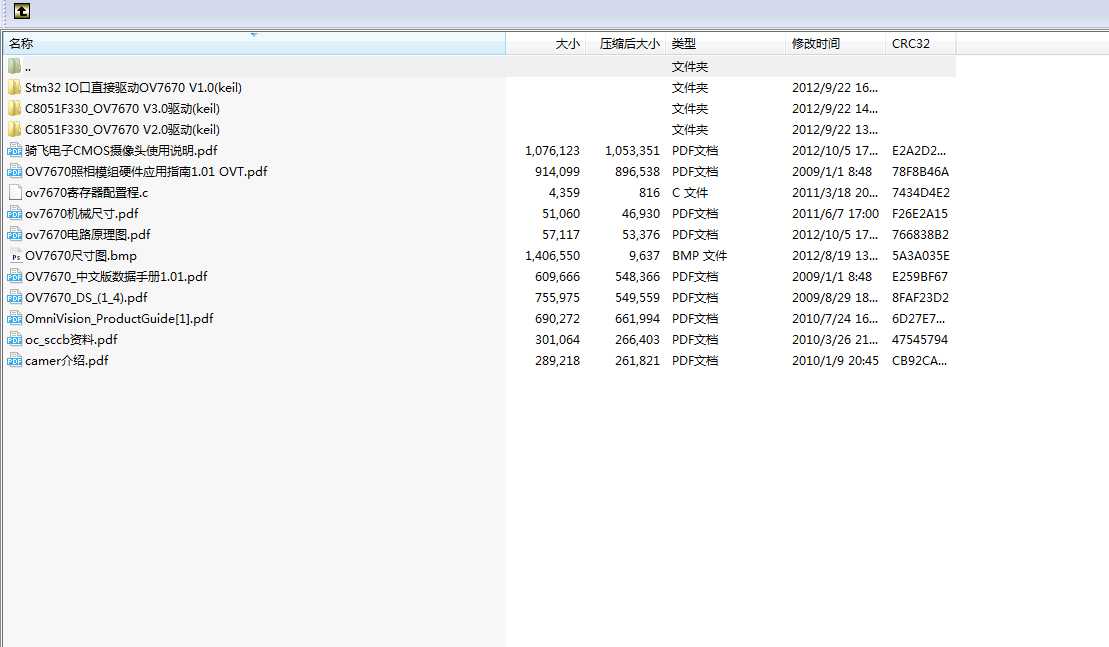Click compressed size 548,366
This screenshot has width=1109, height=647.
click(x=637, y=276)
